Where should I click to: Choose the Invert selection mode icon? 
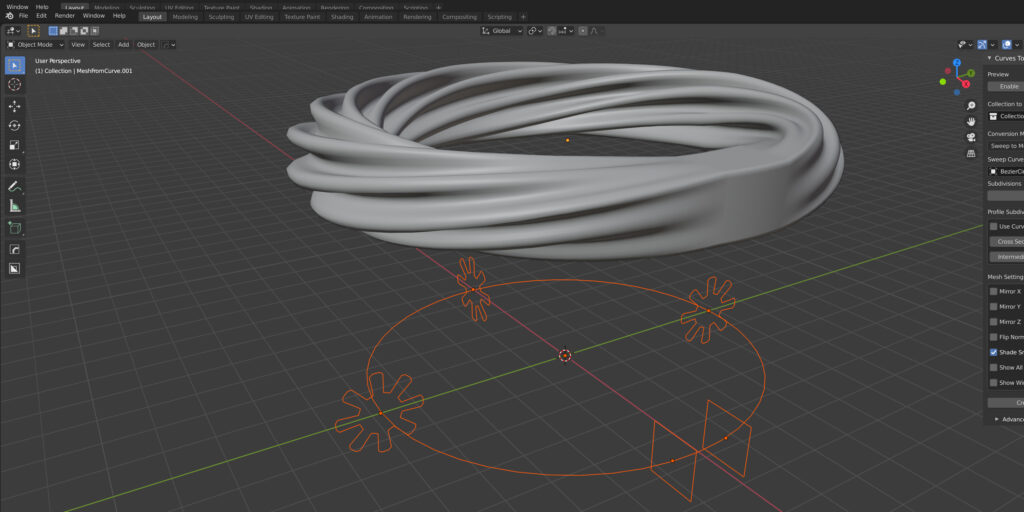point(85,31)
